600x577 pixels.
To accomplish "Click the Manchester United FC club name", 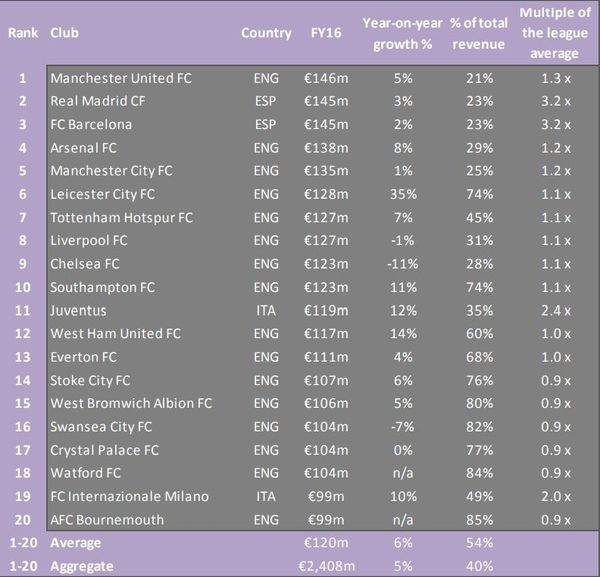I will pyautogui.click(x=121, y=78).
